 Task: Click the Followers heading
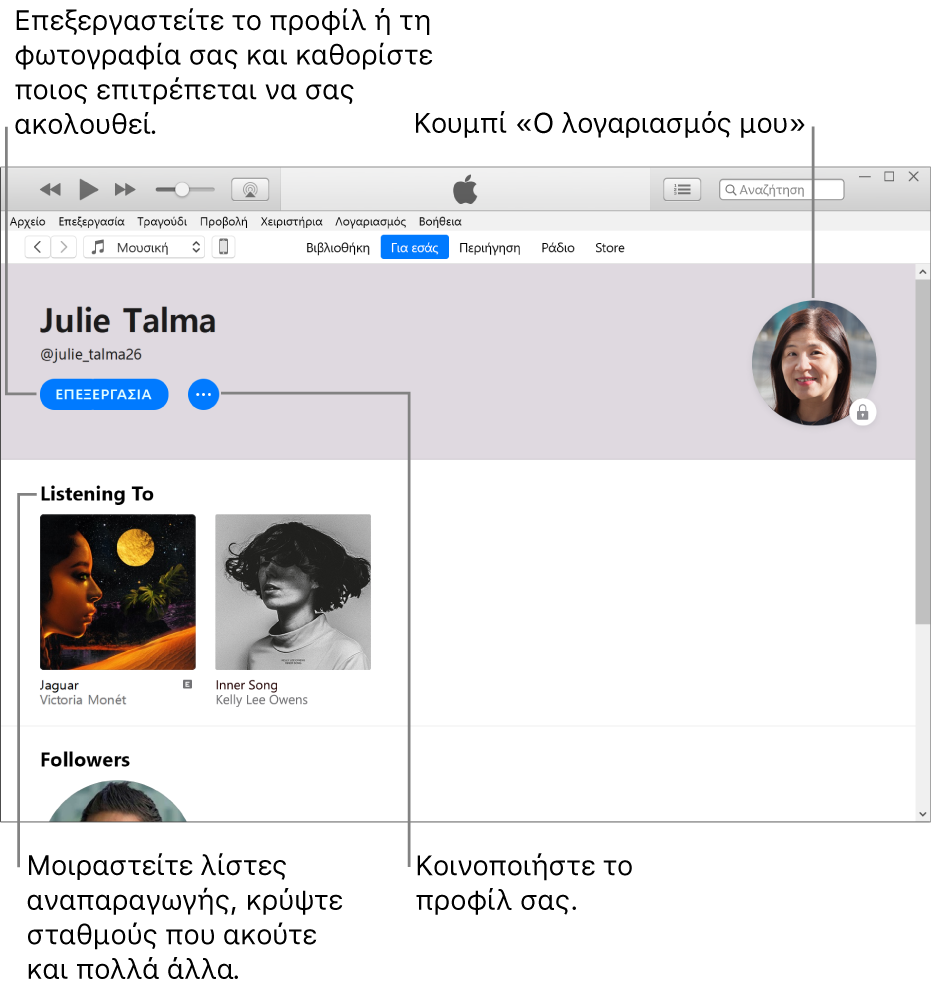pos(85,760)
